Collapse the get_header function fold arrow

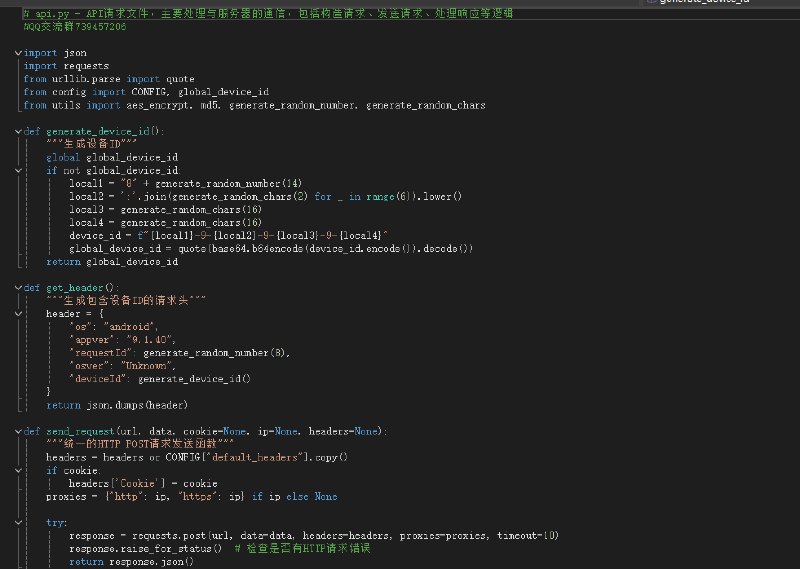tap(18, 288)
